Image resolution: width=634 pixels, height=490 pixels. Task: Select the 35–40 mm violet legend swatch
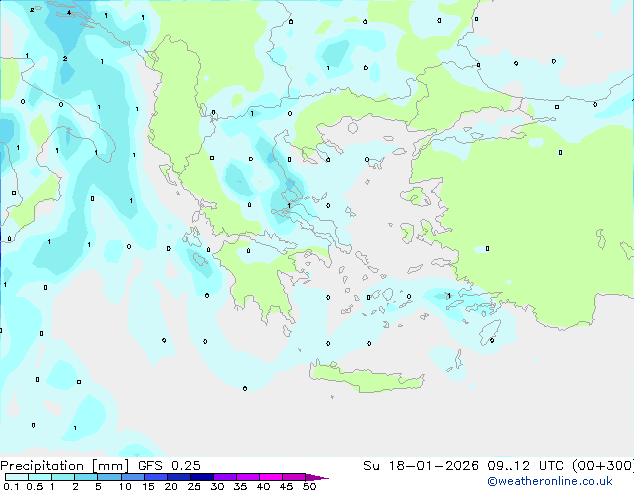248,477
